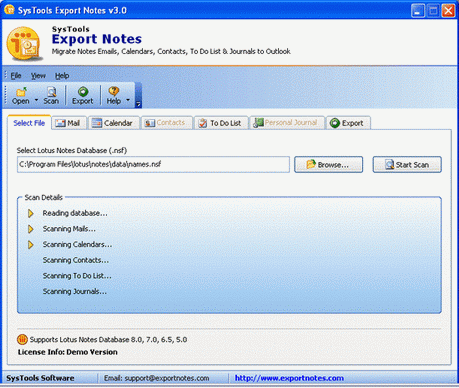Click the Scan toolbar icon
This screenshot has width=459, height=388.
pos(51,92)
